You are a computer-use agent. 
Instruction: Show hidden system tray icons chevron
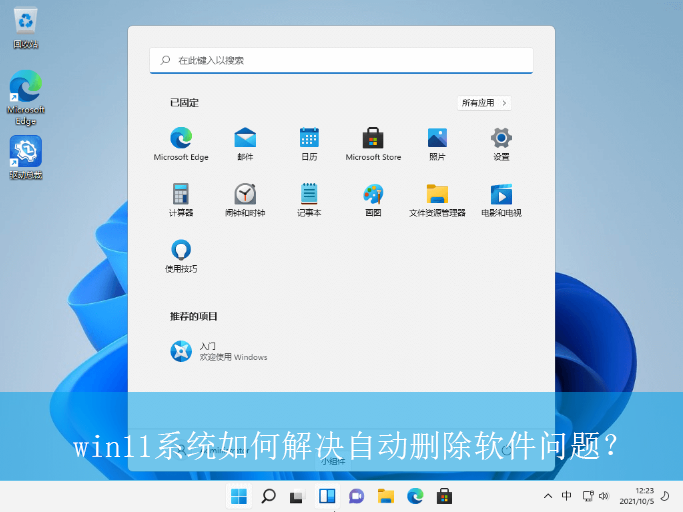[547, 496]
